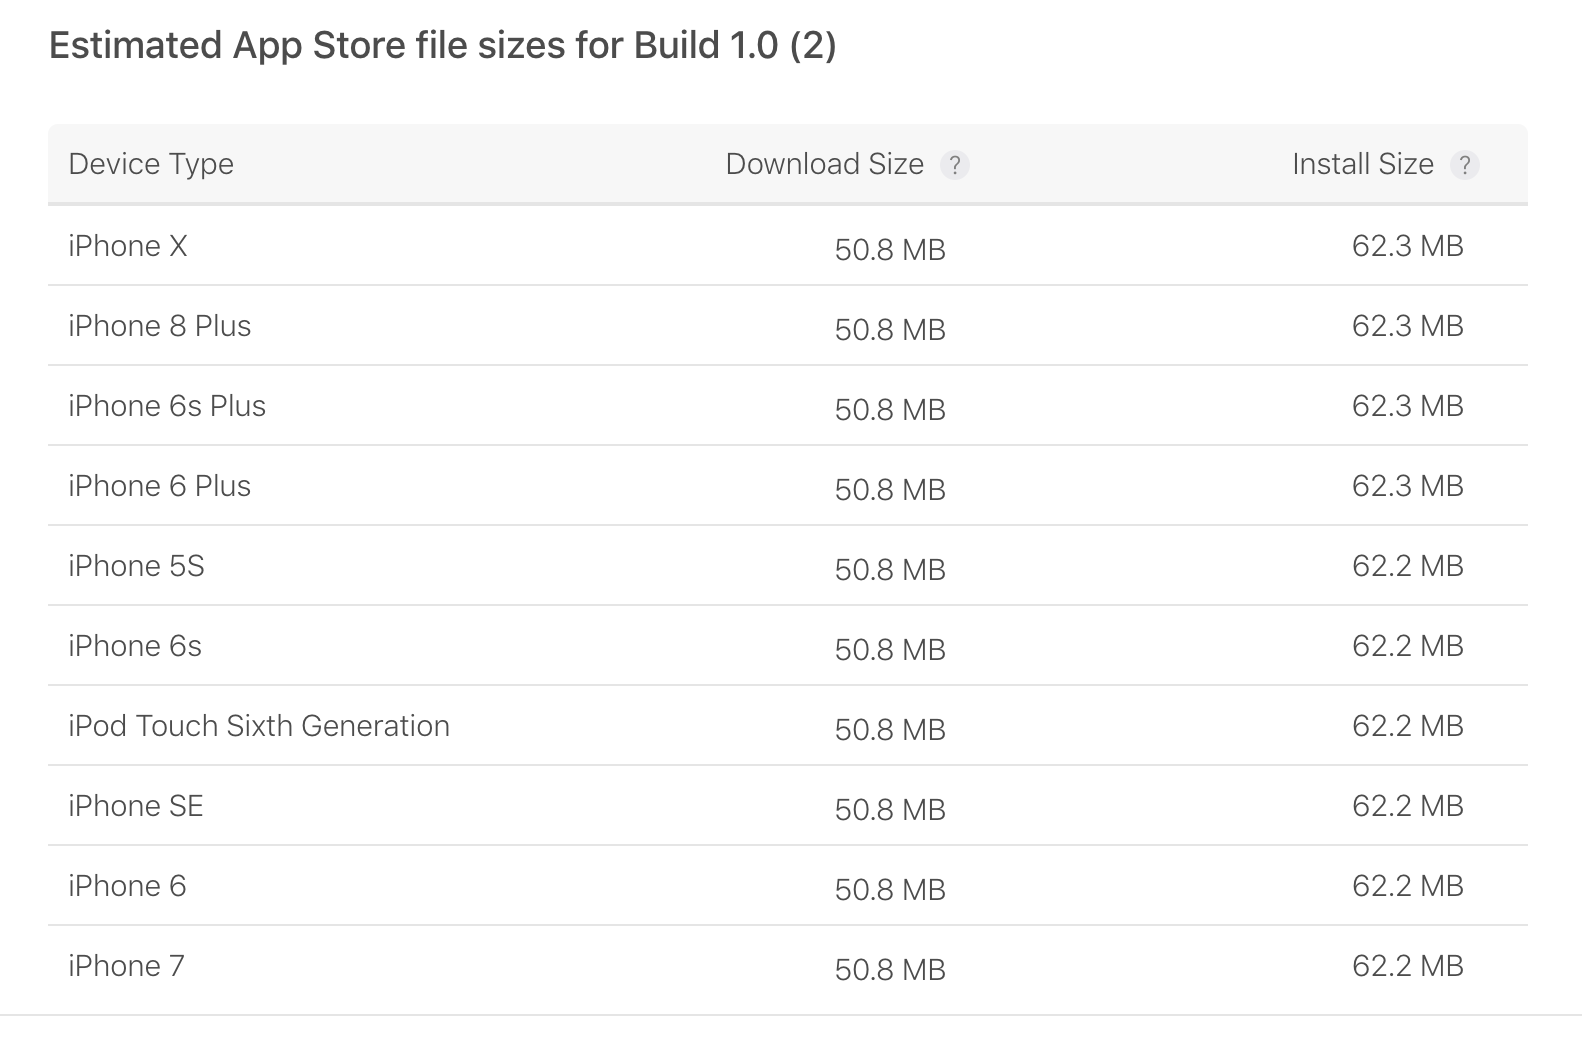Open the Download Size help tooltip icon
This screenshot has height=1044, width=1582.
pyautogui.click(x=958, y=166)
